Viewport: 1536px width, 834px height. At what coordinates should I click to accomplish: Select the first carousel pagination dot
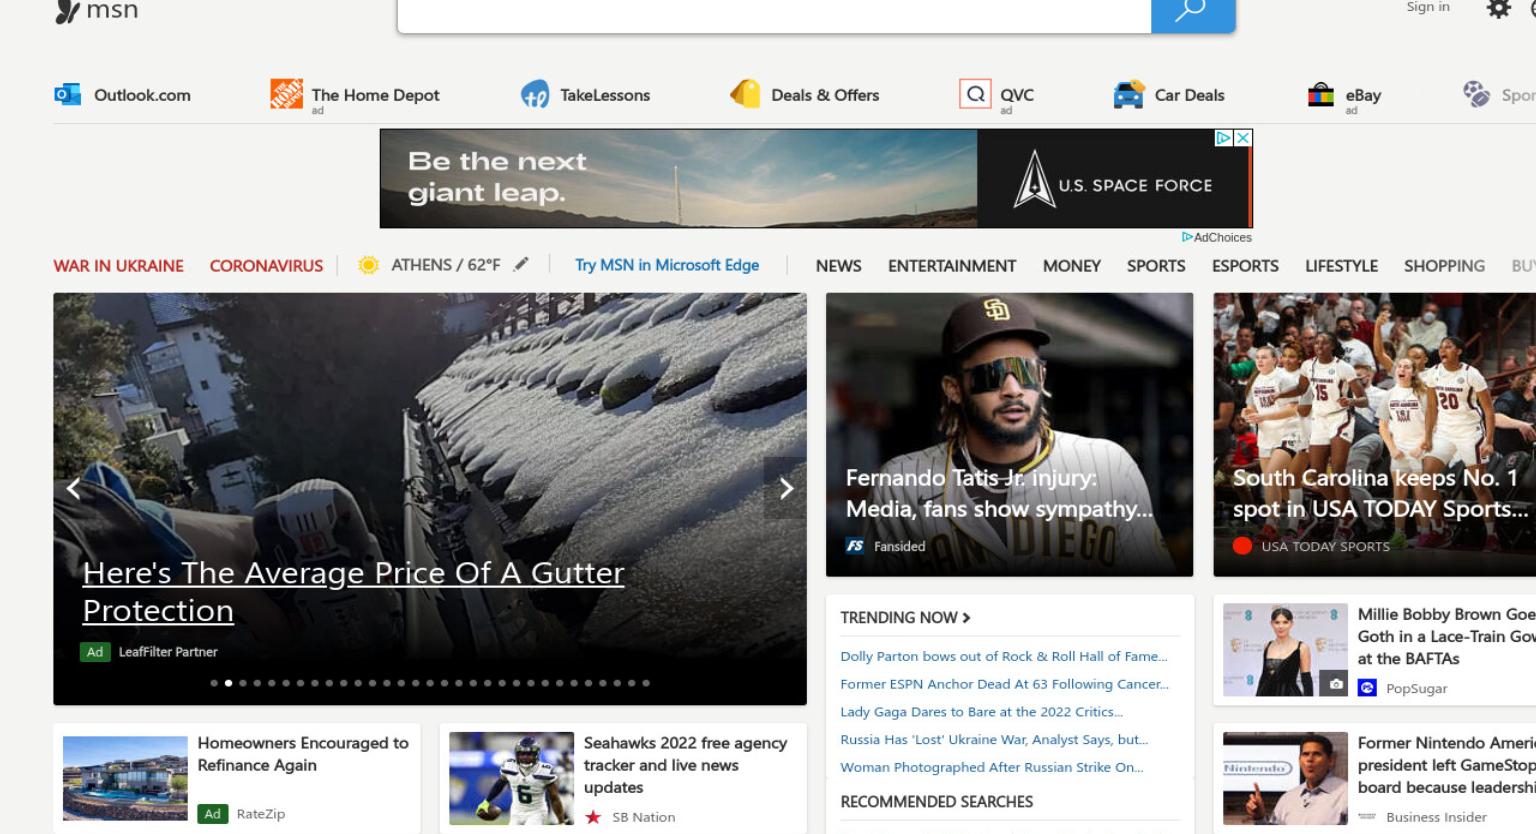[214, 683]
